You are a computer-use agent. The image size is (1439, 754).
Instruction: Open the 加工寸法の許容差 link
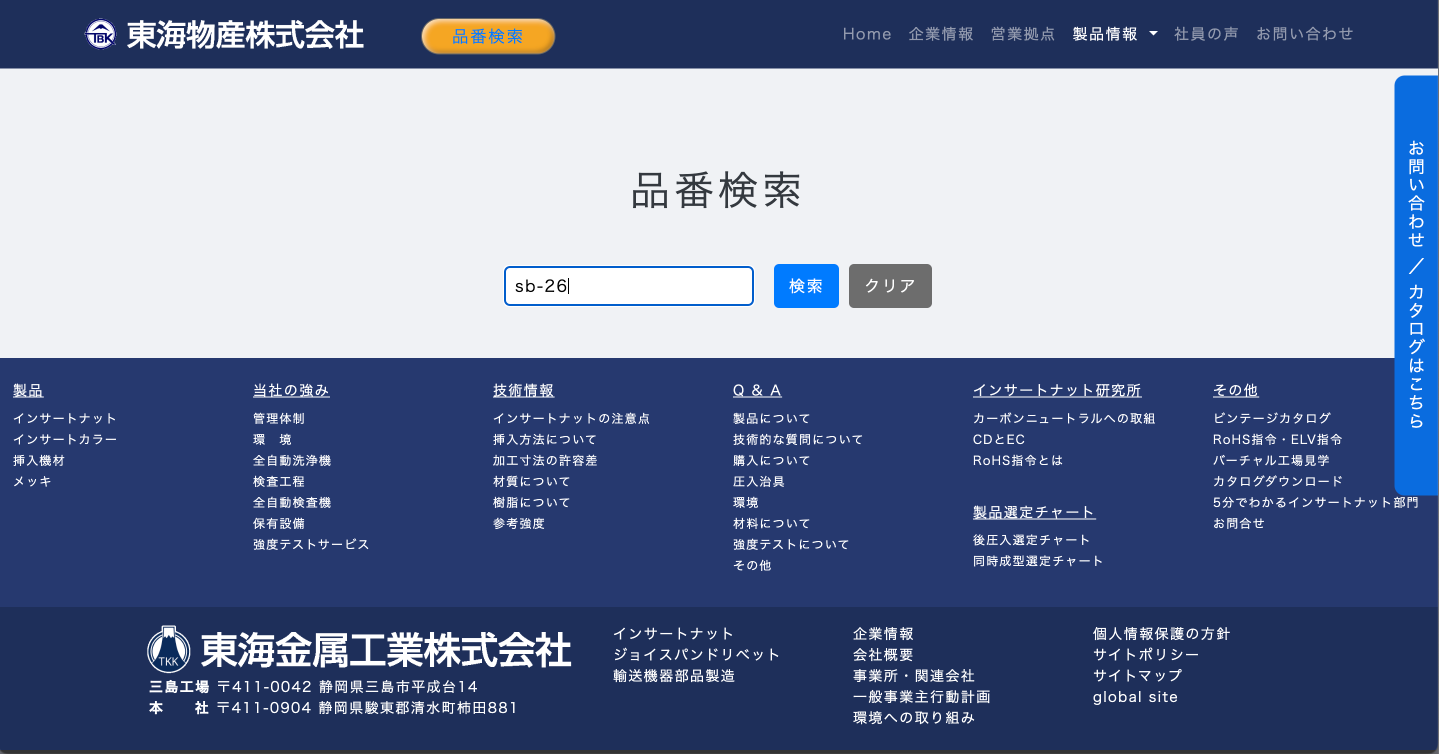(x=545, y=461)
